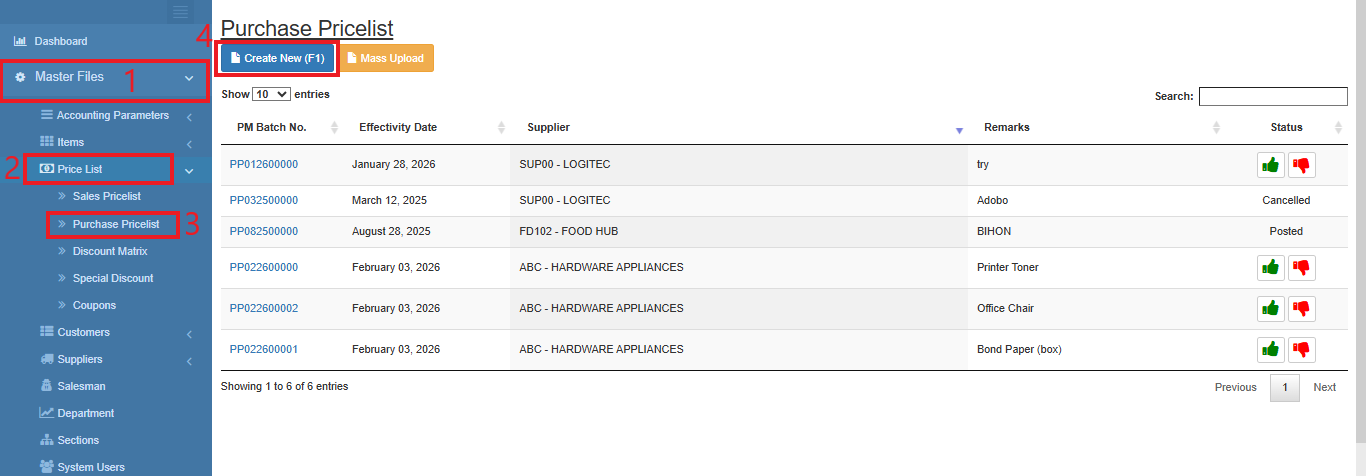Image resolution: width=1366 pixels, height=476 pixels.
Task: Reject Office Chair pricelist with thumbs-down
Action: [x=1301, y=308]
